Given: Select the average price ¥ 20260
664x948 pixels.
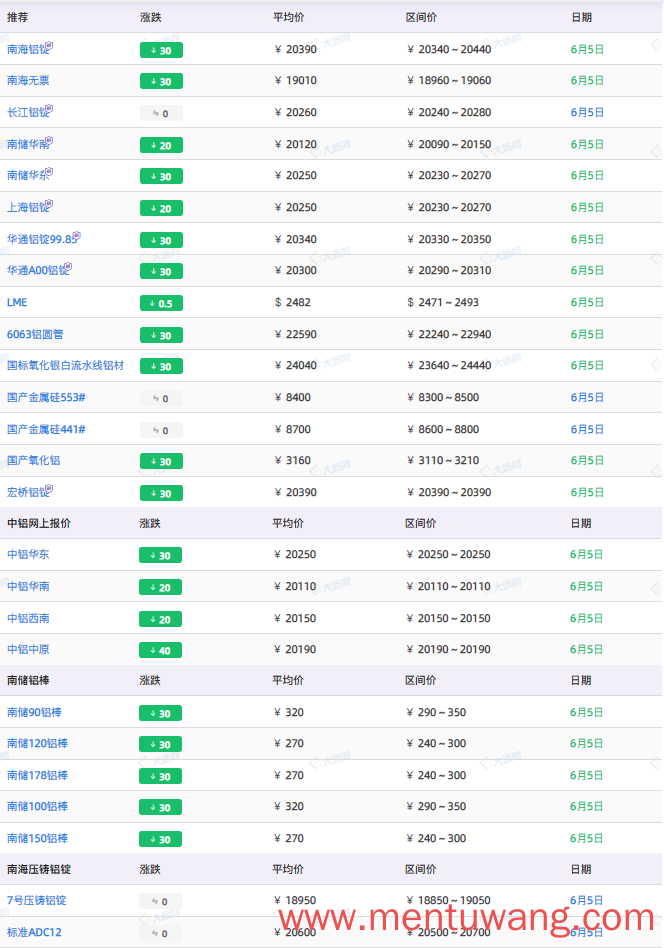Looking at the screenshot, I should point(296,112).
